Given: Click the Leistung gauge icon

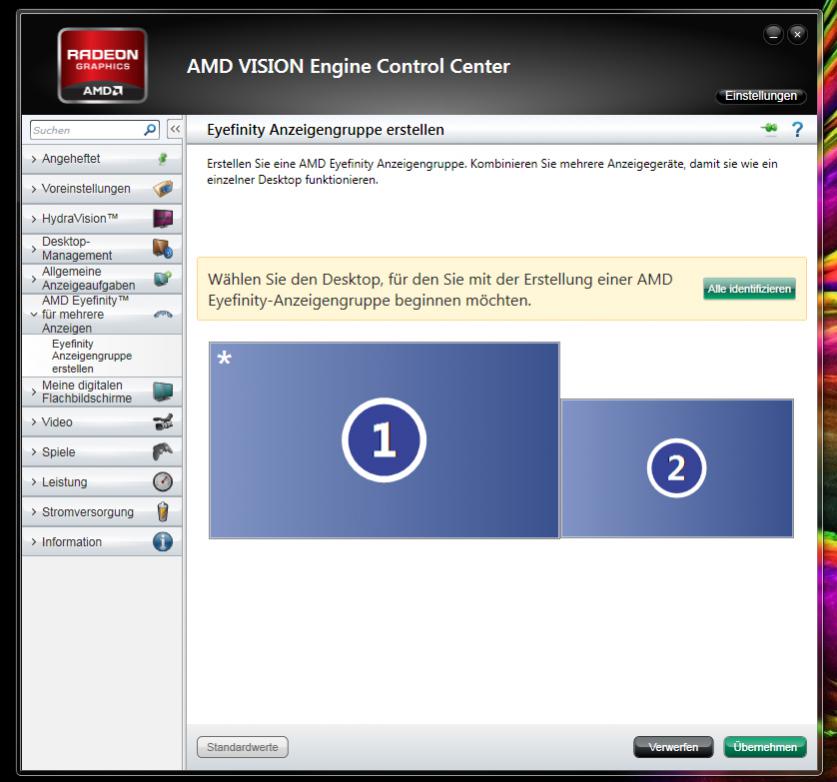Looking at the screenshot, I should click(x=163, y=481).
